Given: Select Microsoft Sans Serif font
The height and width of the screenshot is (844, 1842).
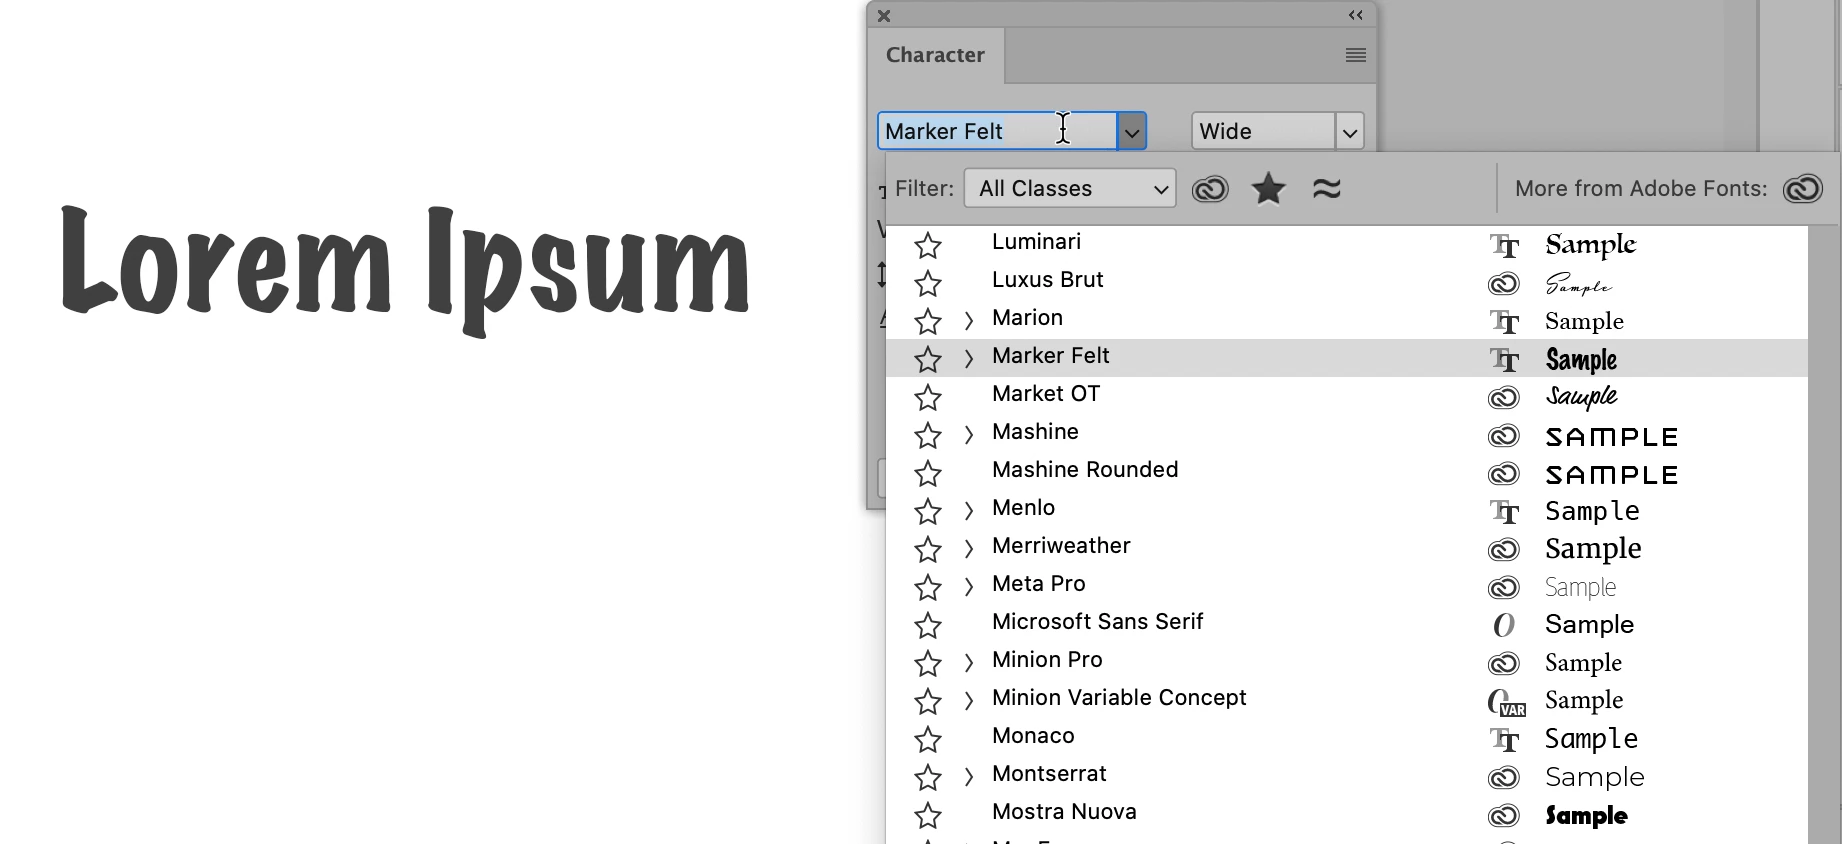Looking at the screenshot, I should [x=1097, y=622].
